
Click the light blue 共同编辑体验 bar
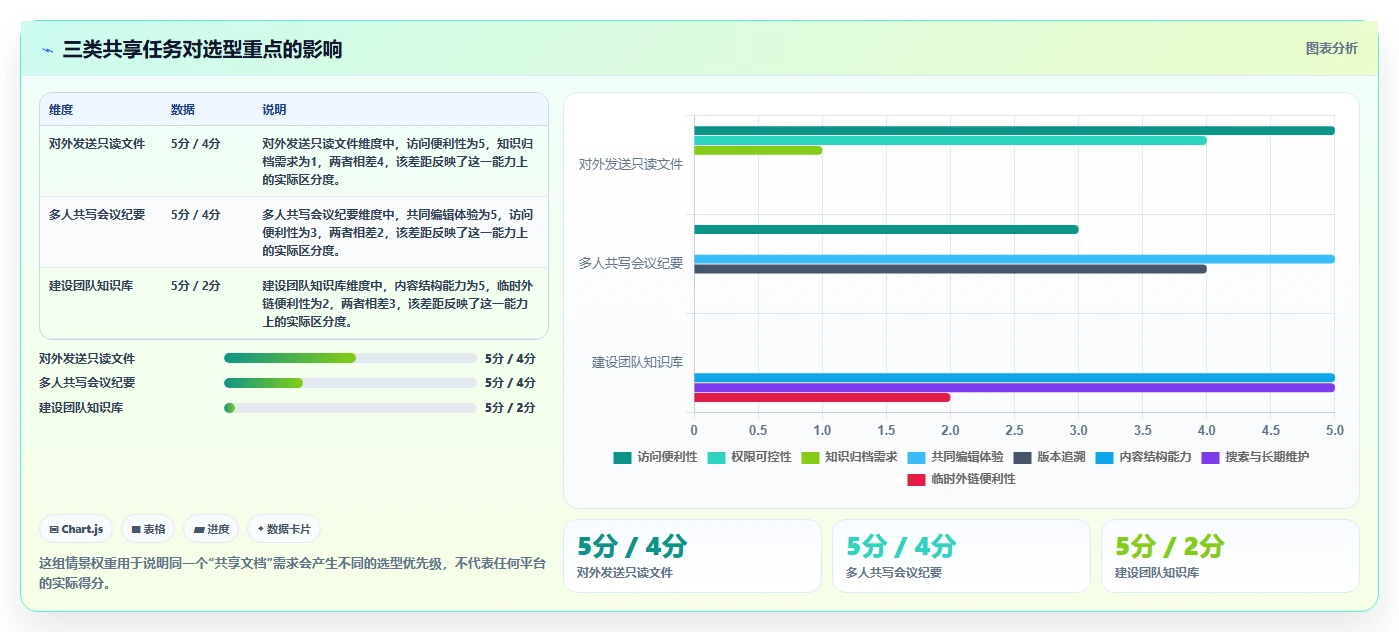pyautogui.click(x=1014, y=259)
